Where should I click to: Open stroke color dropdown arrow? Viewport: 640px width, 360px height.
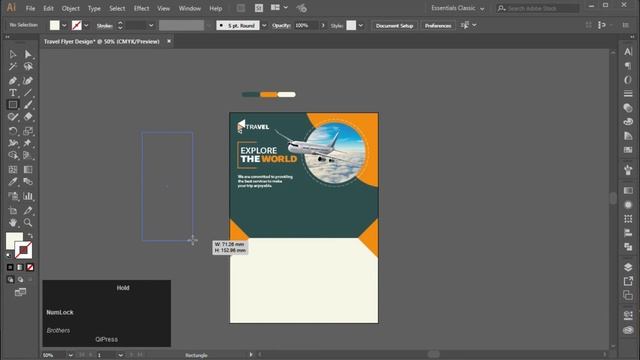pos(86,25)
